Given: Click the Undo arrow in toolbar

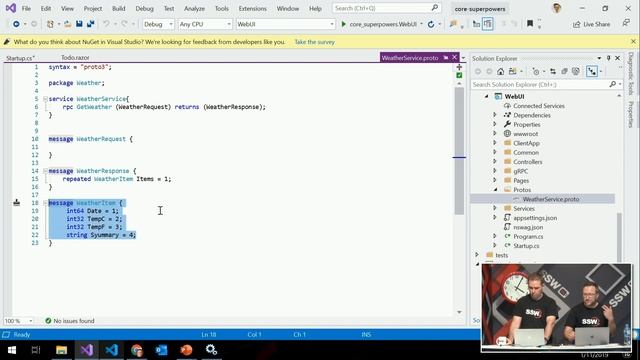Looking at the screenshot, I should [x=106, y=24].
